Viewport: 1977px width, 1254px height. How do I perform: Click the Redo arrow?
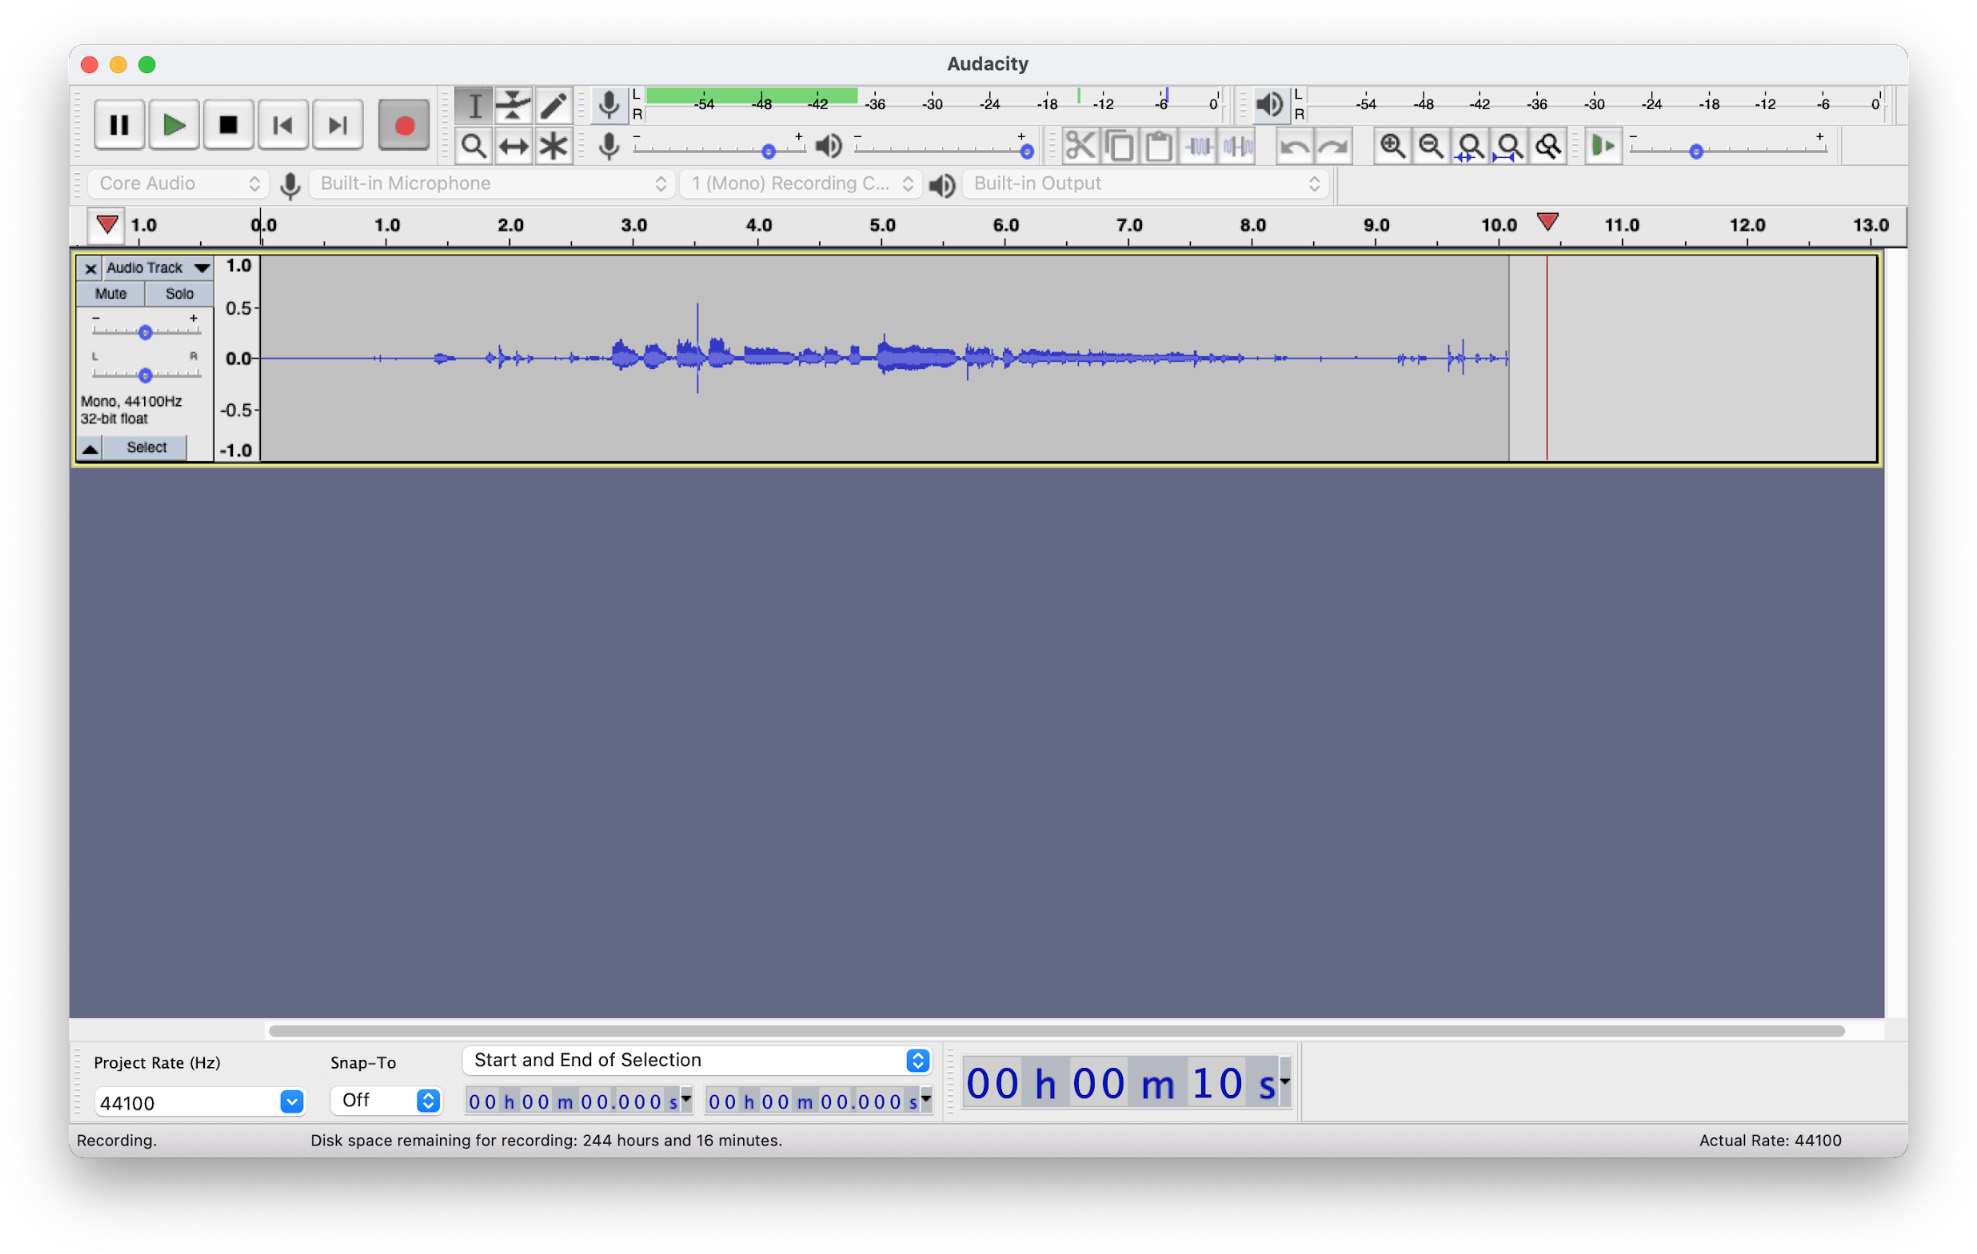pyautogui.click(x=1333, y=146)
